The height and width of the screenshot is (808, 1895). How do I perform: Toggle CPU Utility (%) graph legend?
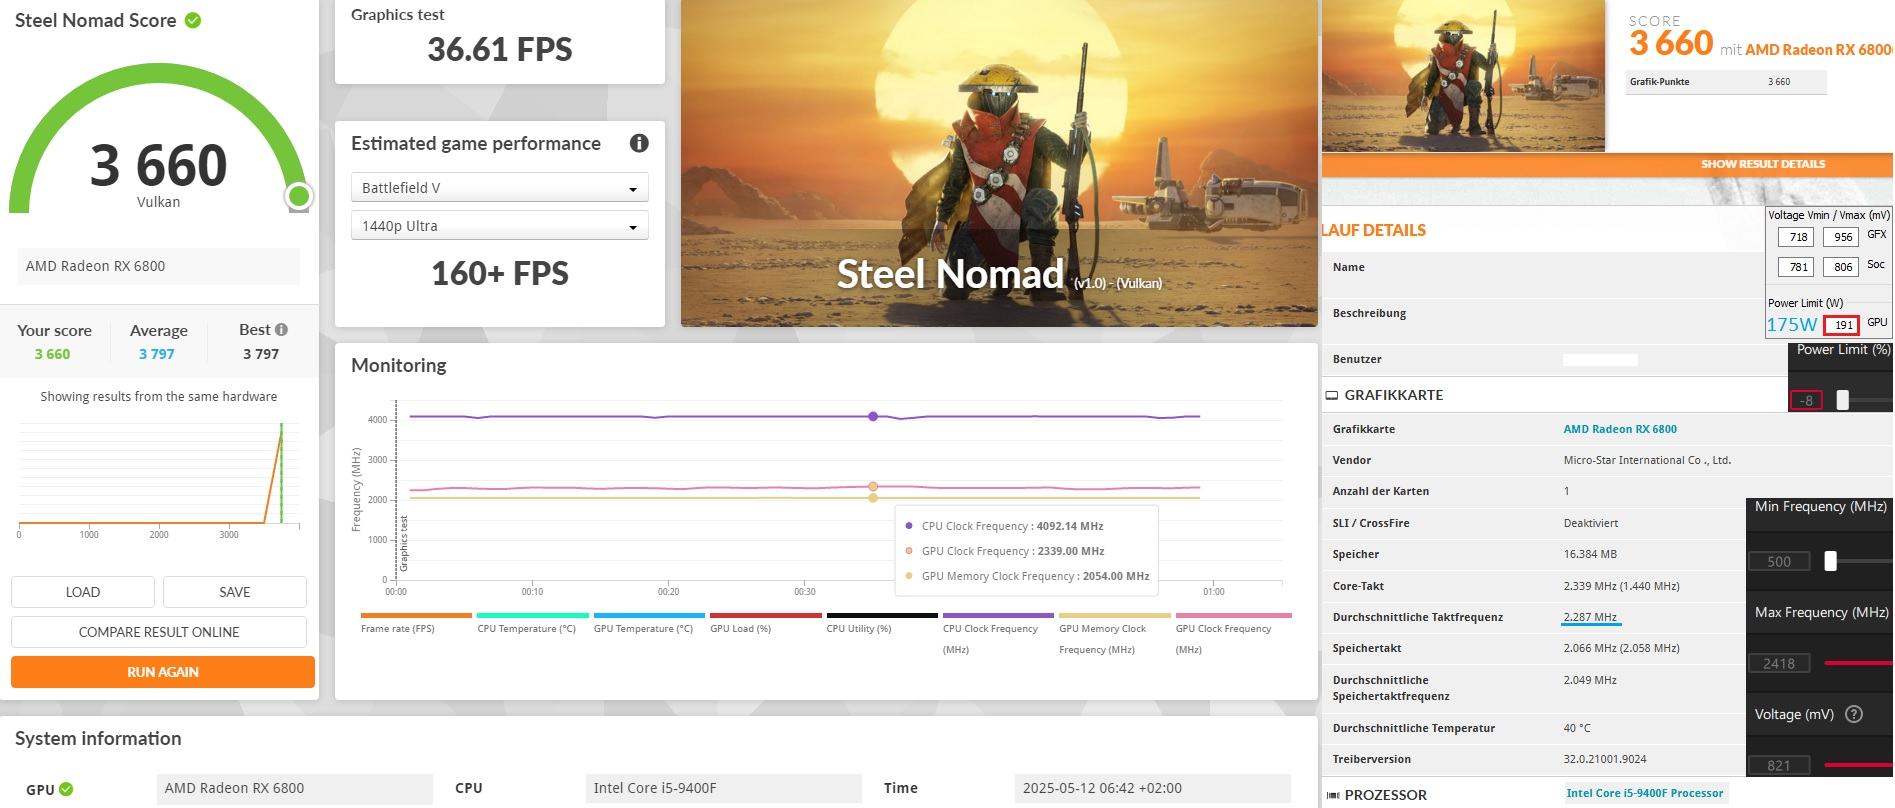point(882,623)
